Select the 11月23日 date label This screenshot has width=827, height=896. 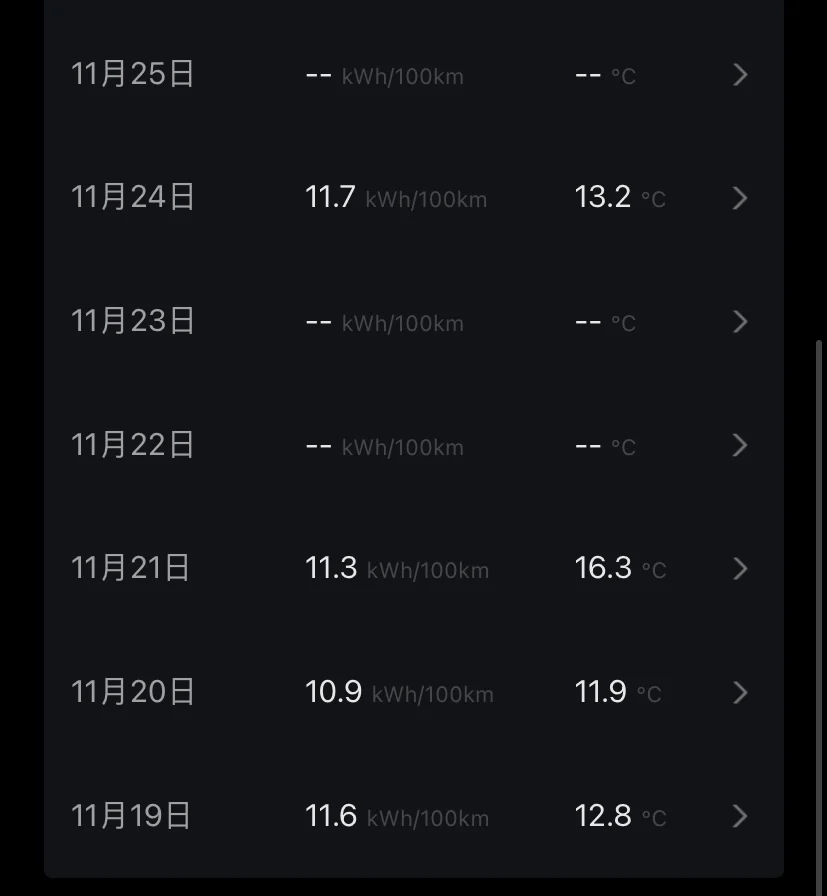tap(133, 320)
